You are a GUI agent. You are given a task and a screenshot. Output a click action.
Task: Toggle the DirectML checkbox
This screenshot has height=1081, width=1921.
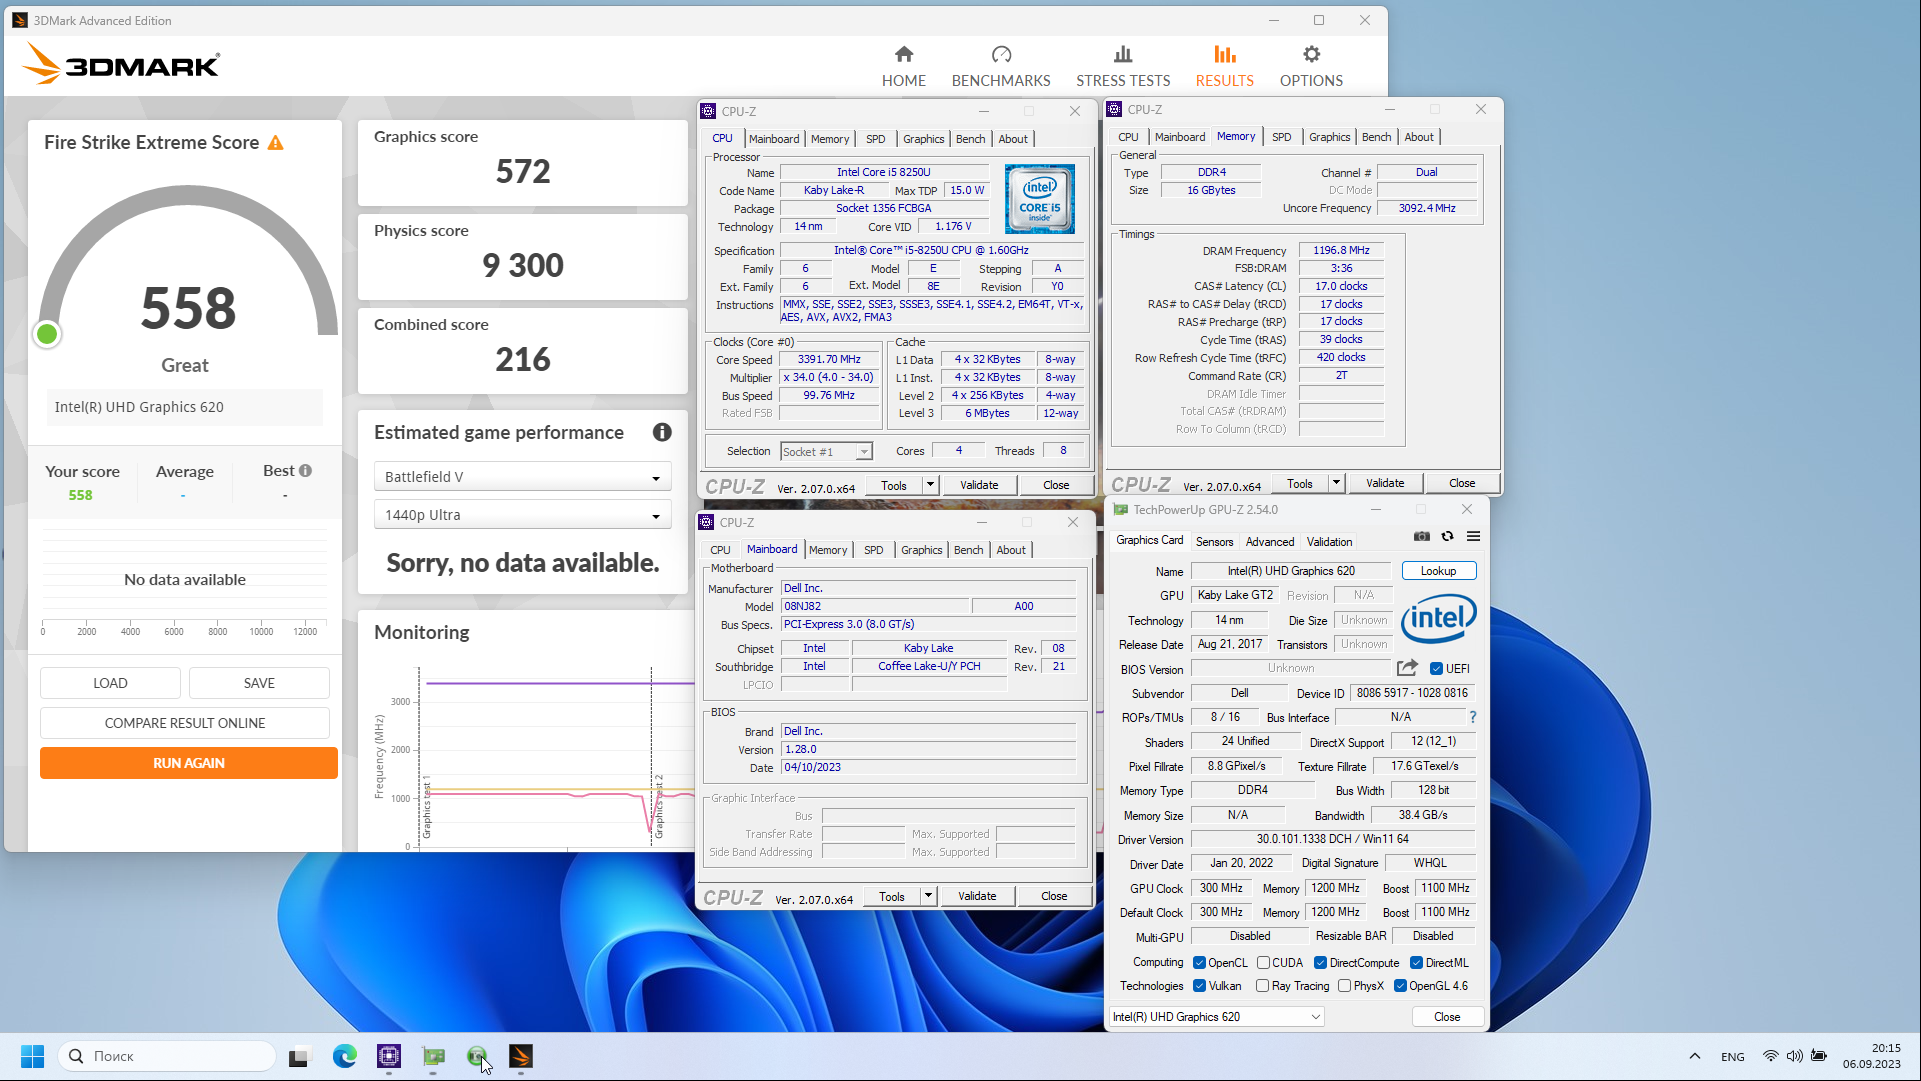click(1416, 963)
